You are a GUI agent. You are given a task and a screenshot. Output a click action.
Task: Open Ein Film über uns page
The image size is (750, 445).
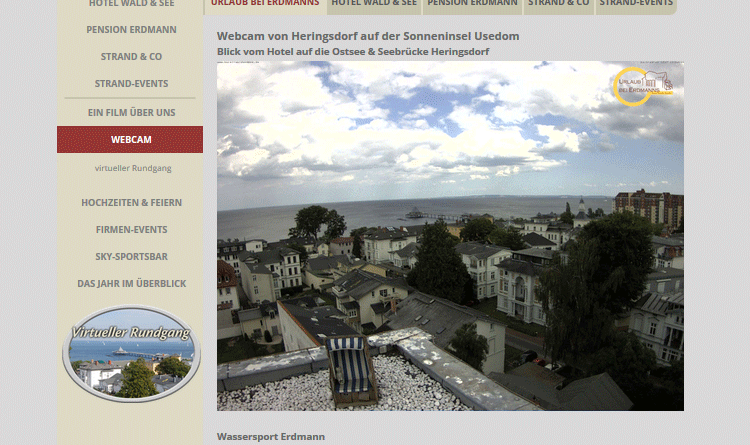pos(131,112)
